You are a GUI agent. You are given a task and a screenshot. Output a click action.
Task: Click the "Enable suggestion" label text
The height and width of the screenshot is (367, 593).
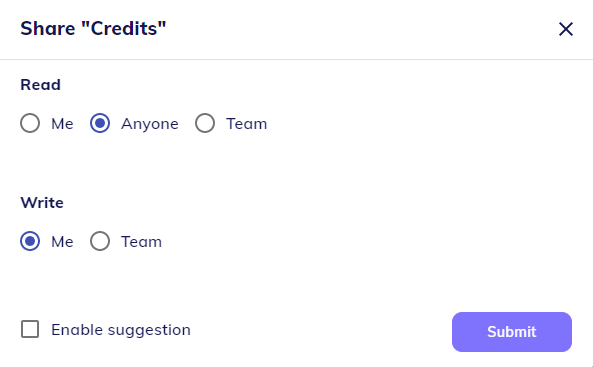tap(121, 330)
